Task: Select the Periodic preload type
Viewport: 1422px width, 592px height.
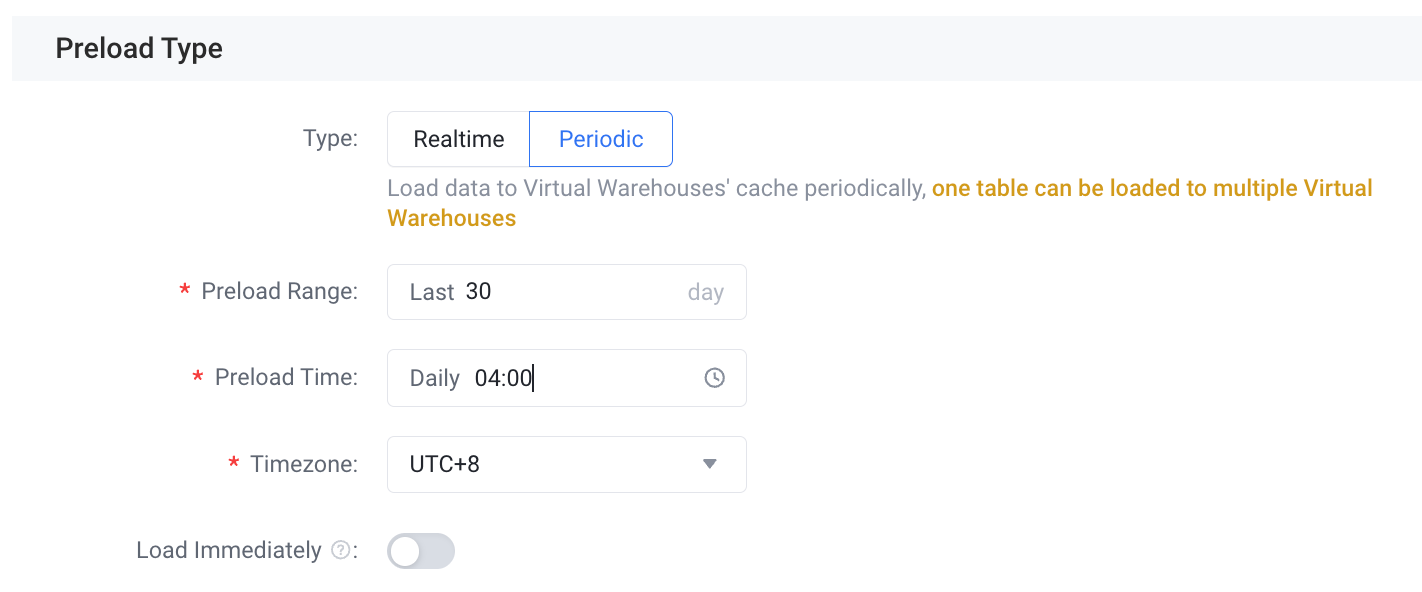Action: 601,139
